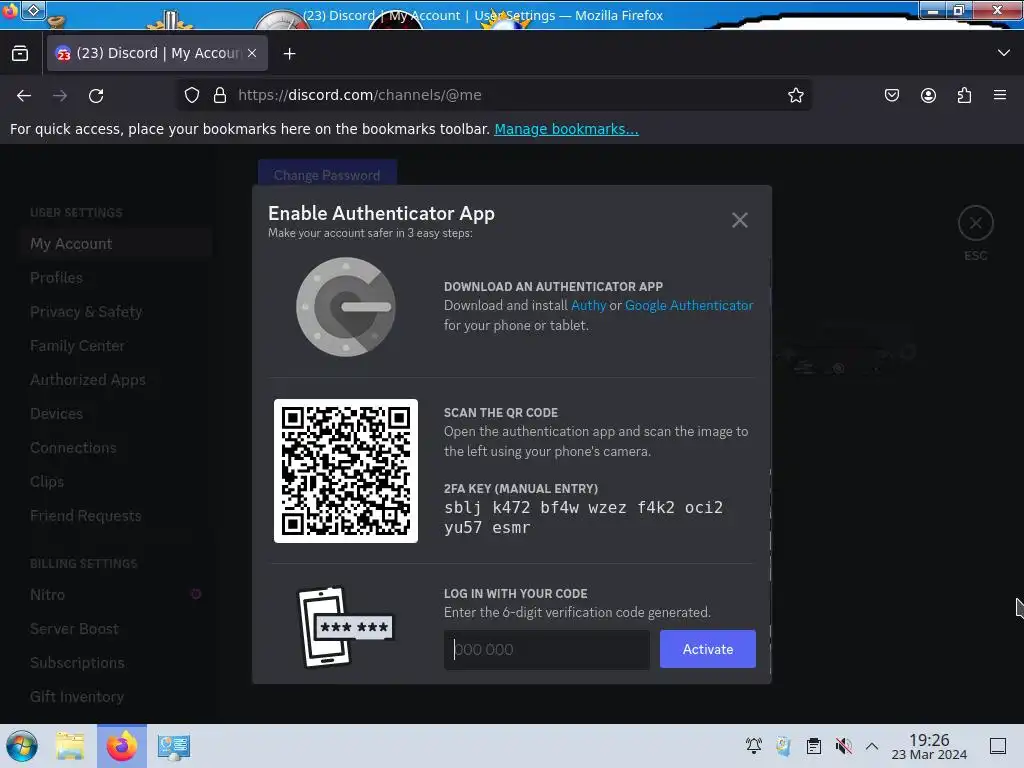Click the address bar URL
Viewport: 1024px width, 768px height.
click(360, 95)
